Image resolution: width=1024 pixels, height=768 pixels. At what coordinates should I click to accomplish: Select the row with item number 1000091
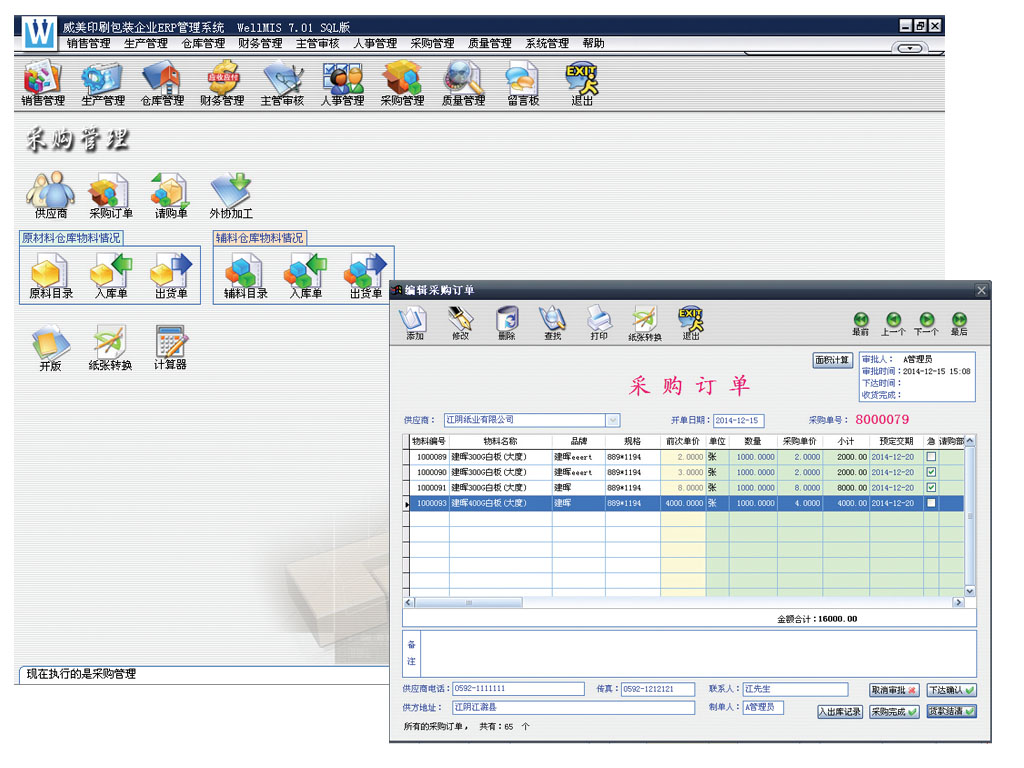[684, 487]
